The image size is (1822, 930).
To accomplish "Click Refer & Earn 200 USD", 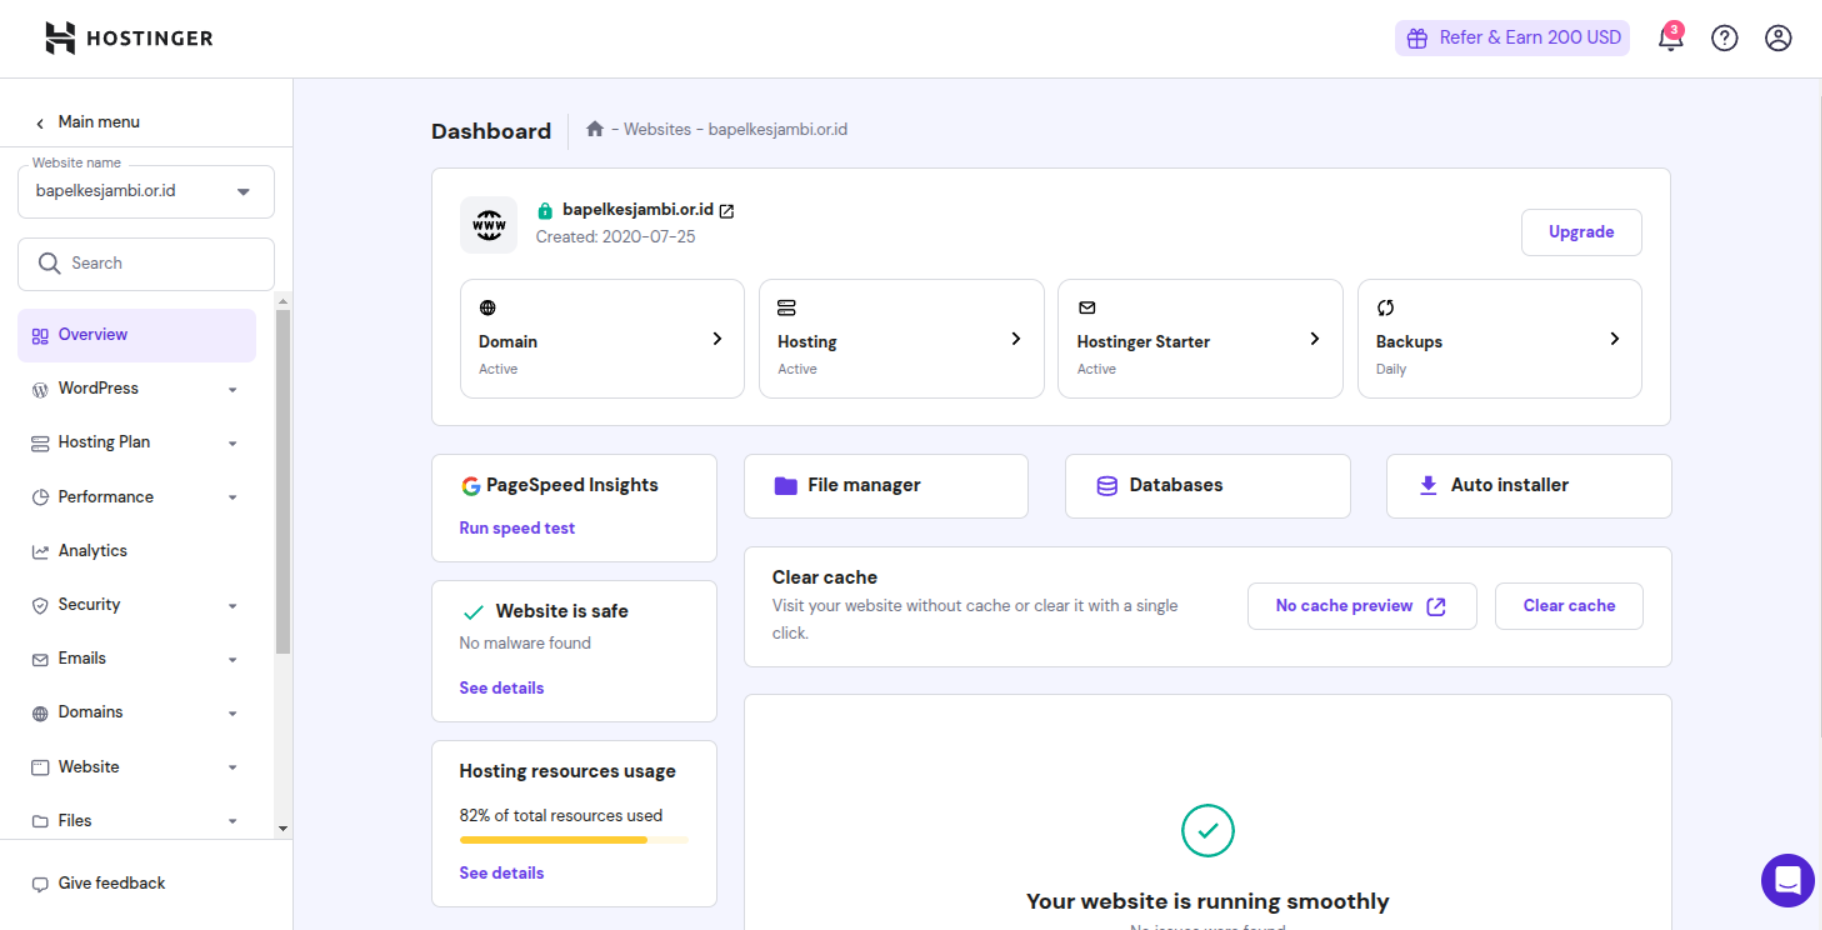I will 1512,38.
